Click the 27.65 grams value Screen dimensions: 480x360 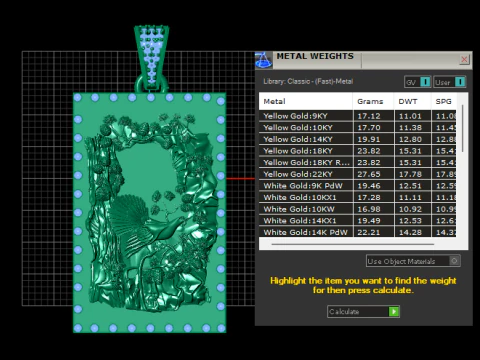[369, 174]
